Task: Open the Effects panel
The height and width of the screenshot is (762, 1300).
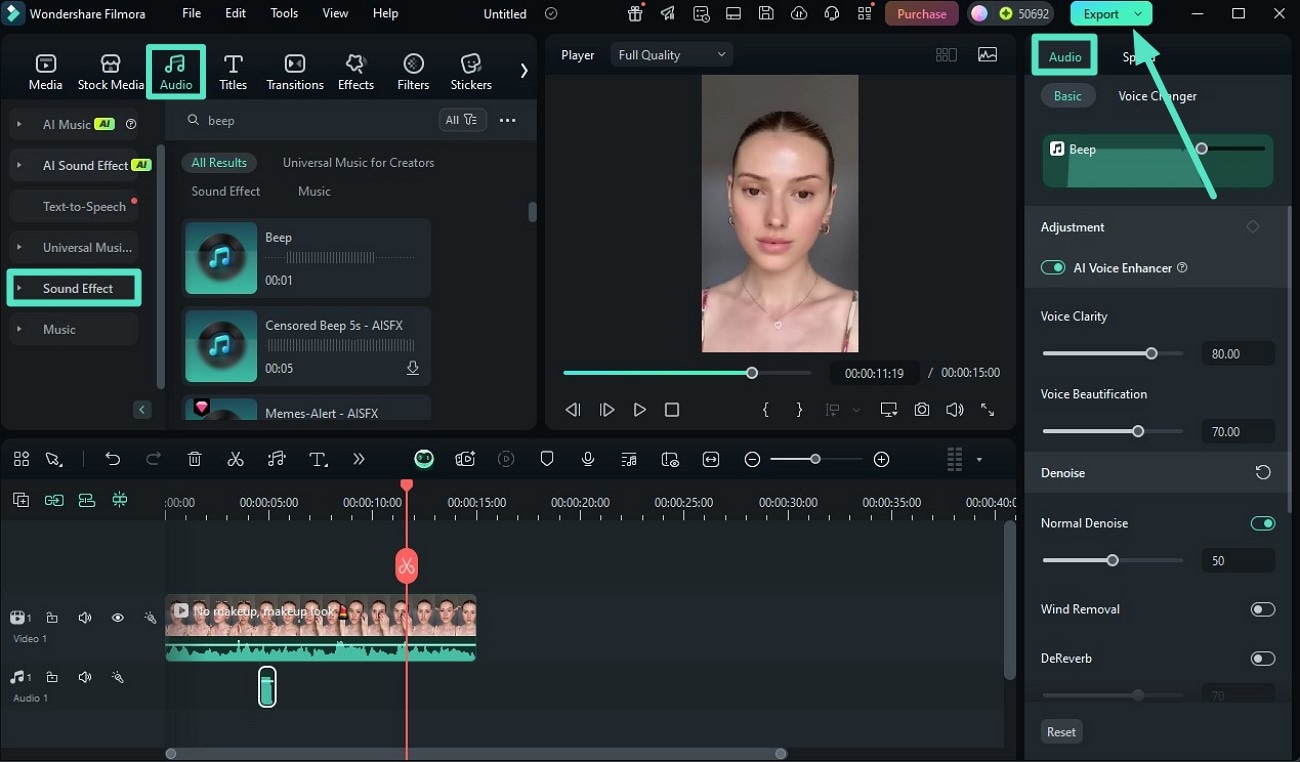Action: coord(355,72)
